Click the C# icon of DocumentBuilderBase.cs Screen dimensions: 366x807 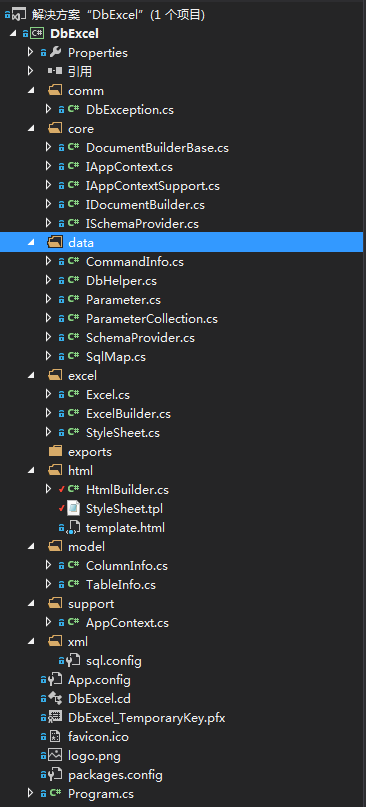[74, 148]
